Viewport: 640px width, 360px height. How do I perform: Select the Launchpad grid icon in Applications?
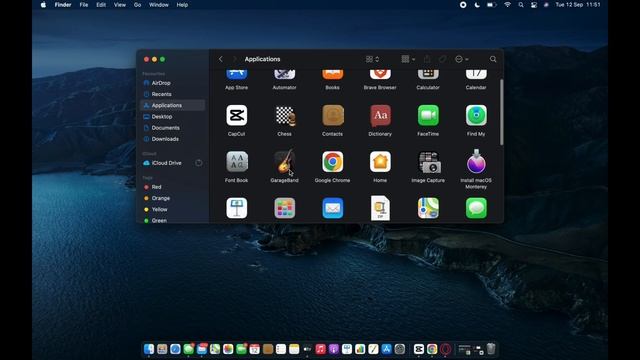(x=284, y=208)
